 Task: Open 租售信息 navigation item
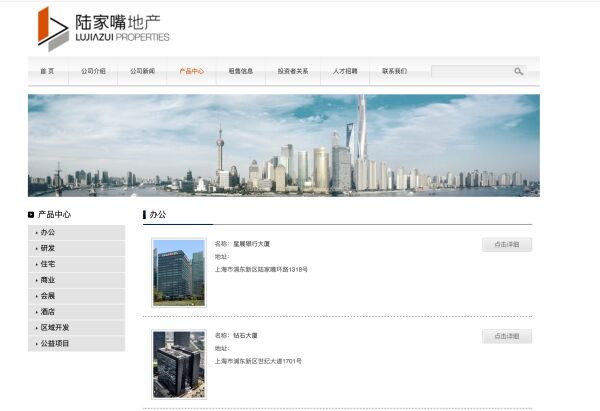[x=241, y=71]
